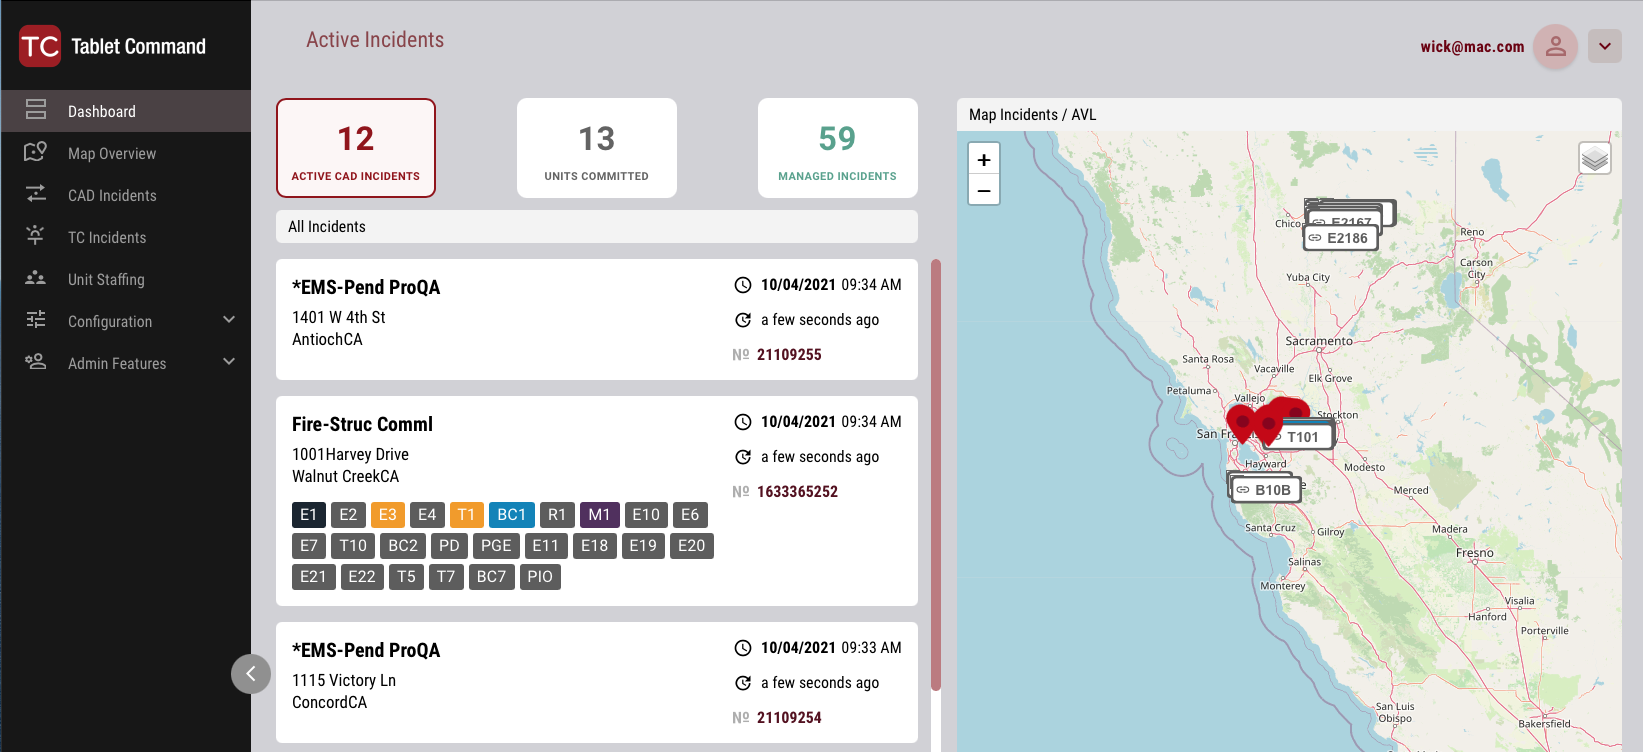The height and width of the screenshot is (752, 1643).
Task: Click the user profile avatar icon
Action: (x=1555, y=46)
